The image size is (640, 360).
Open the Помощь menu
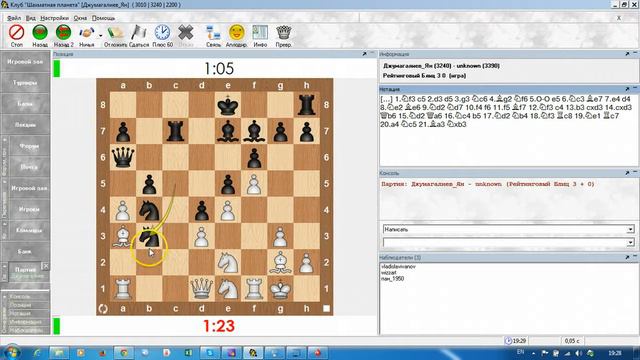click(103, 18)
